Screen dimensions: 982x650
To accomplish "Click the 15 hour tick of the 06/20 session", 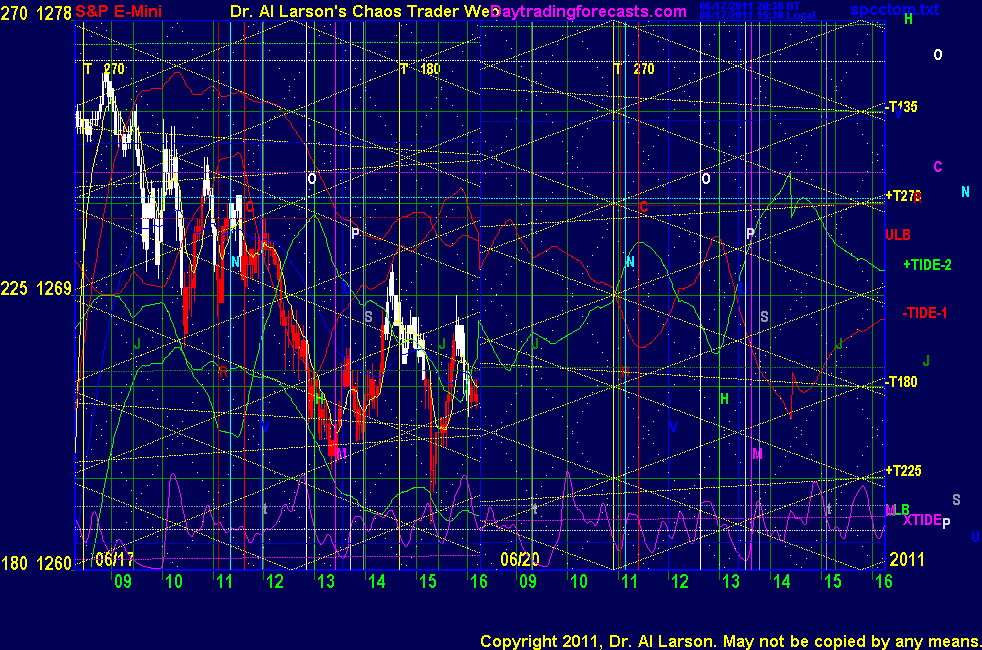I will tap(832, 582).
